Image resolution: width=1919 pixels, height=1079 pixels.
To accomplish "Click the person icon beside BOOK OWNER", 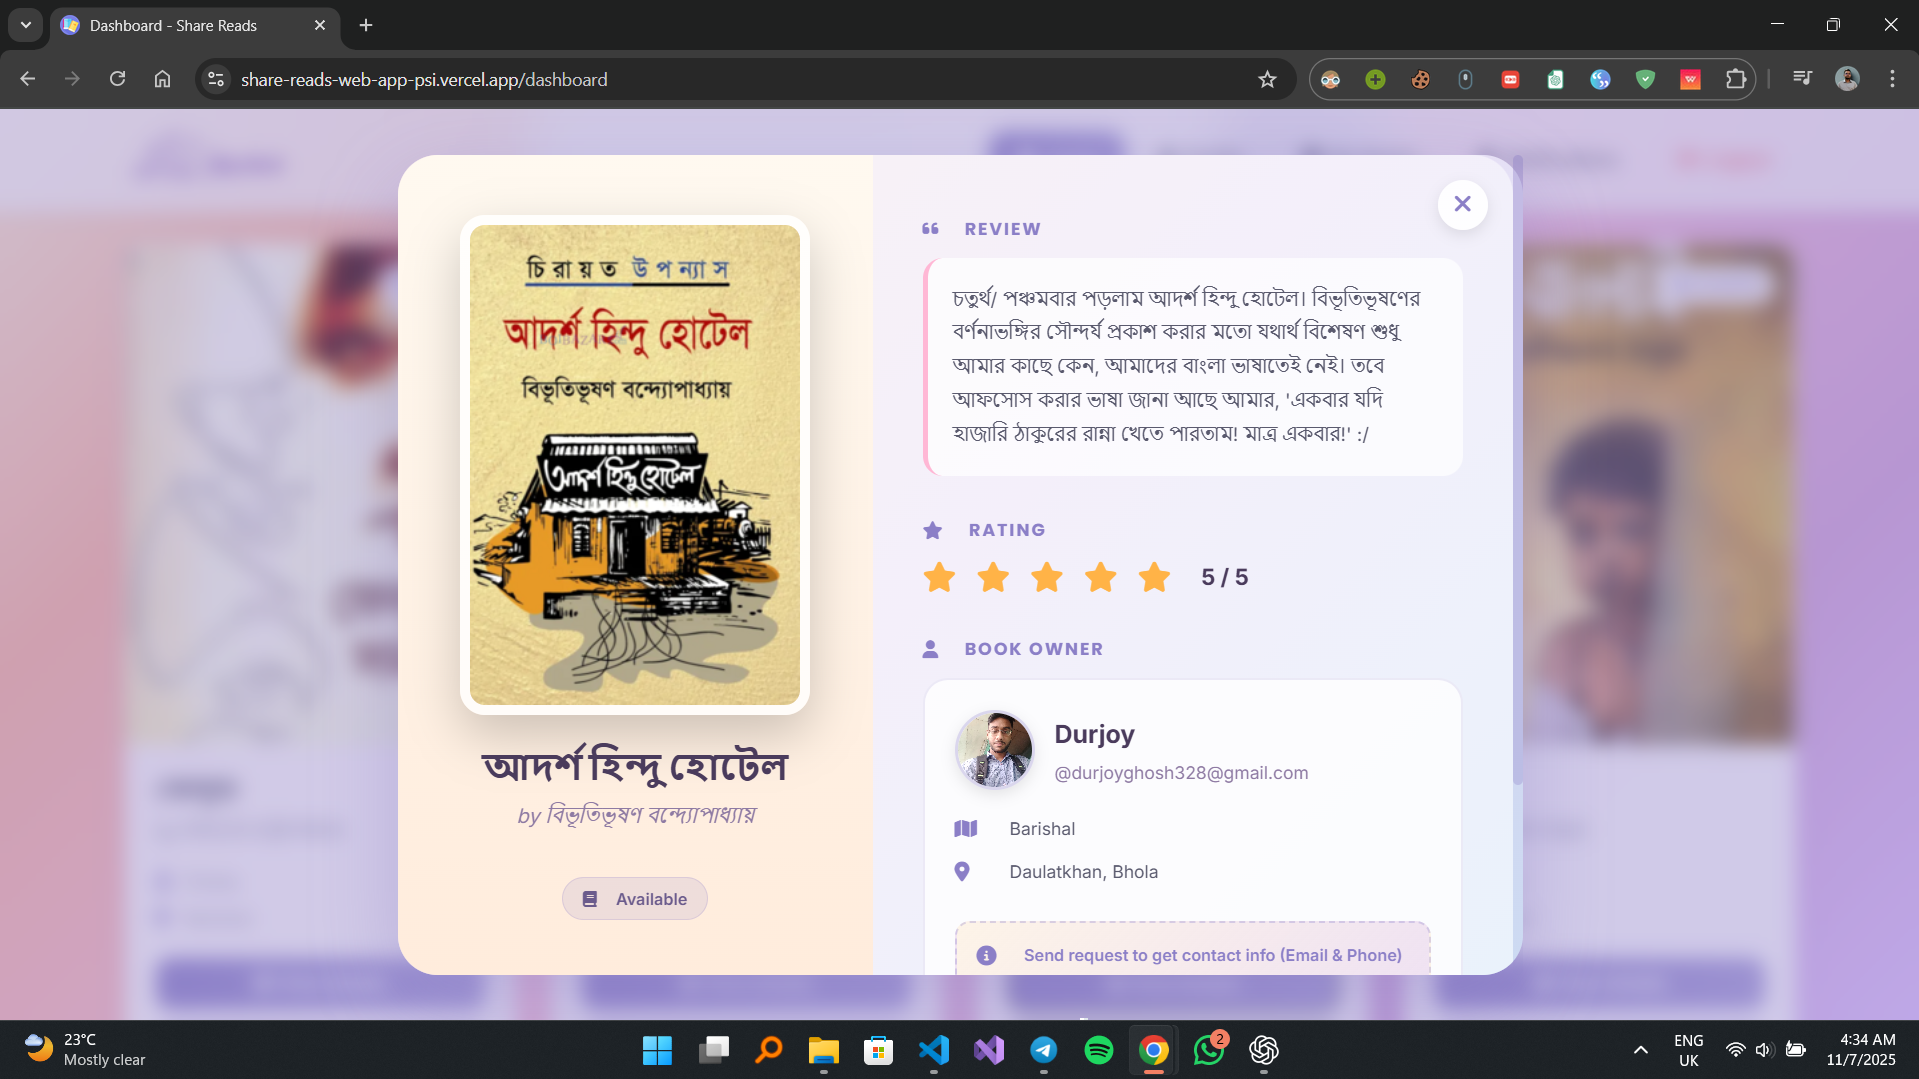I will pyautogui.click(x=931, y=648).
